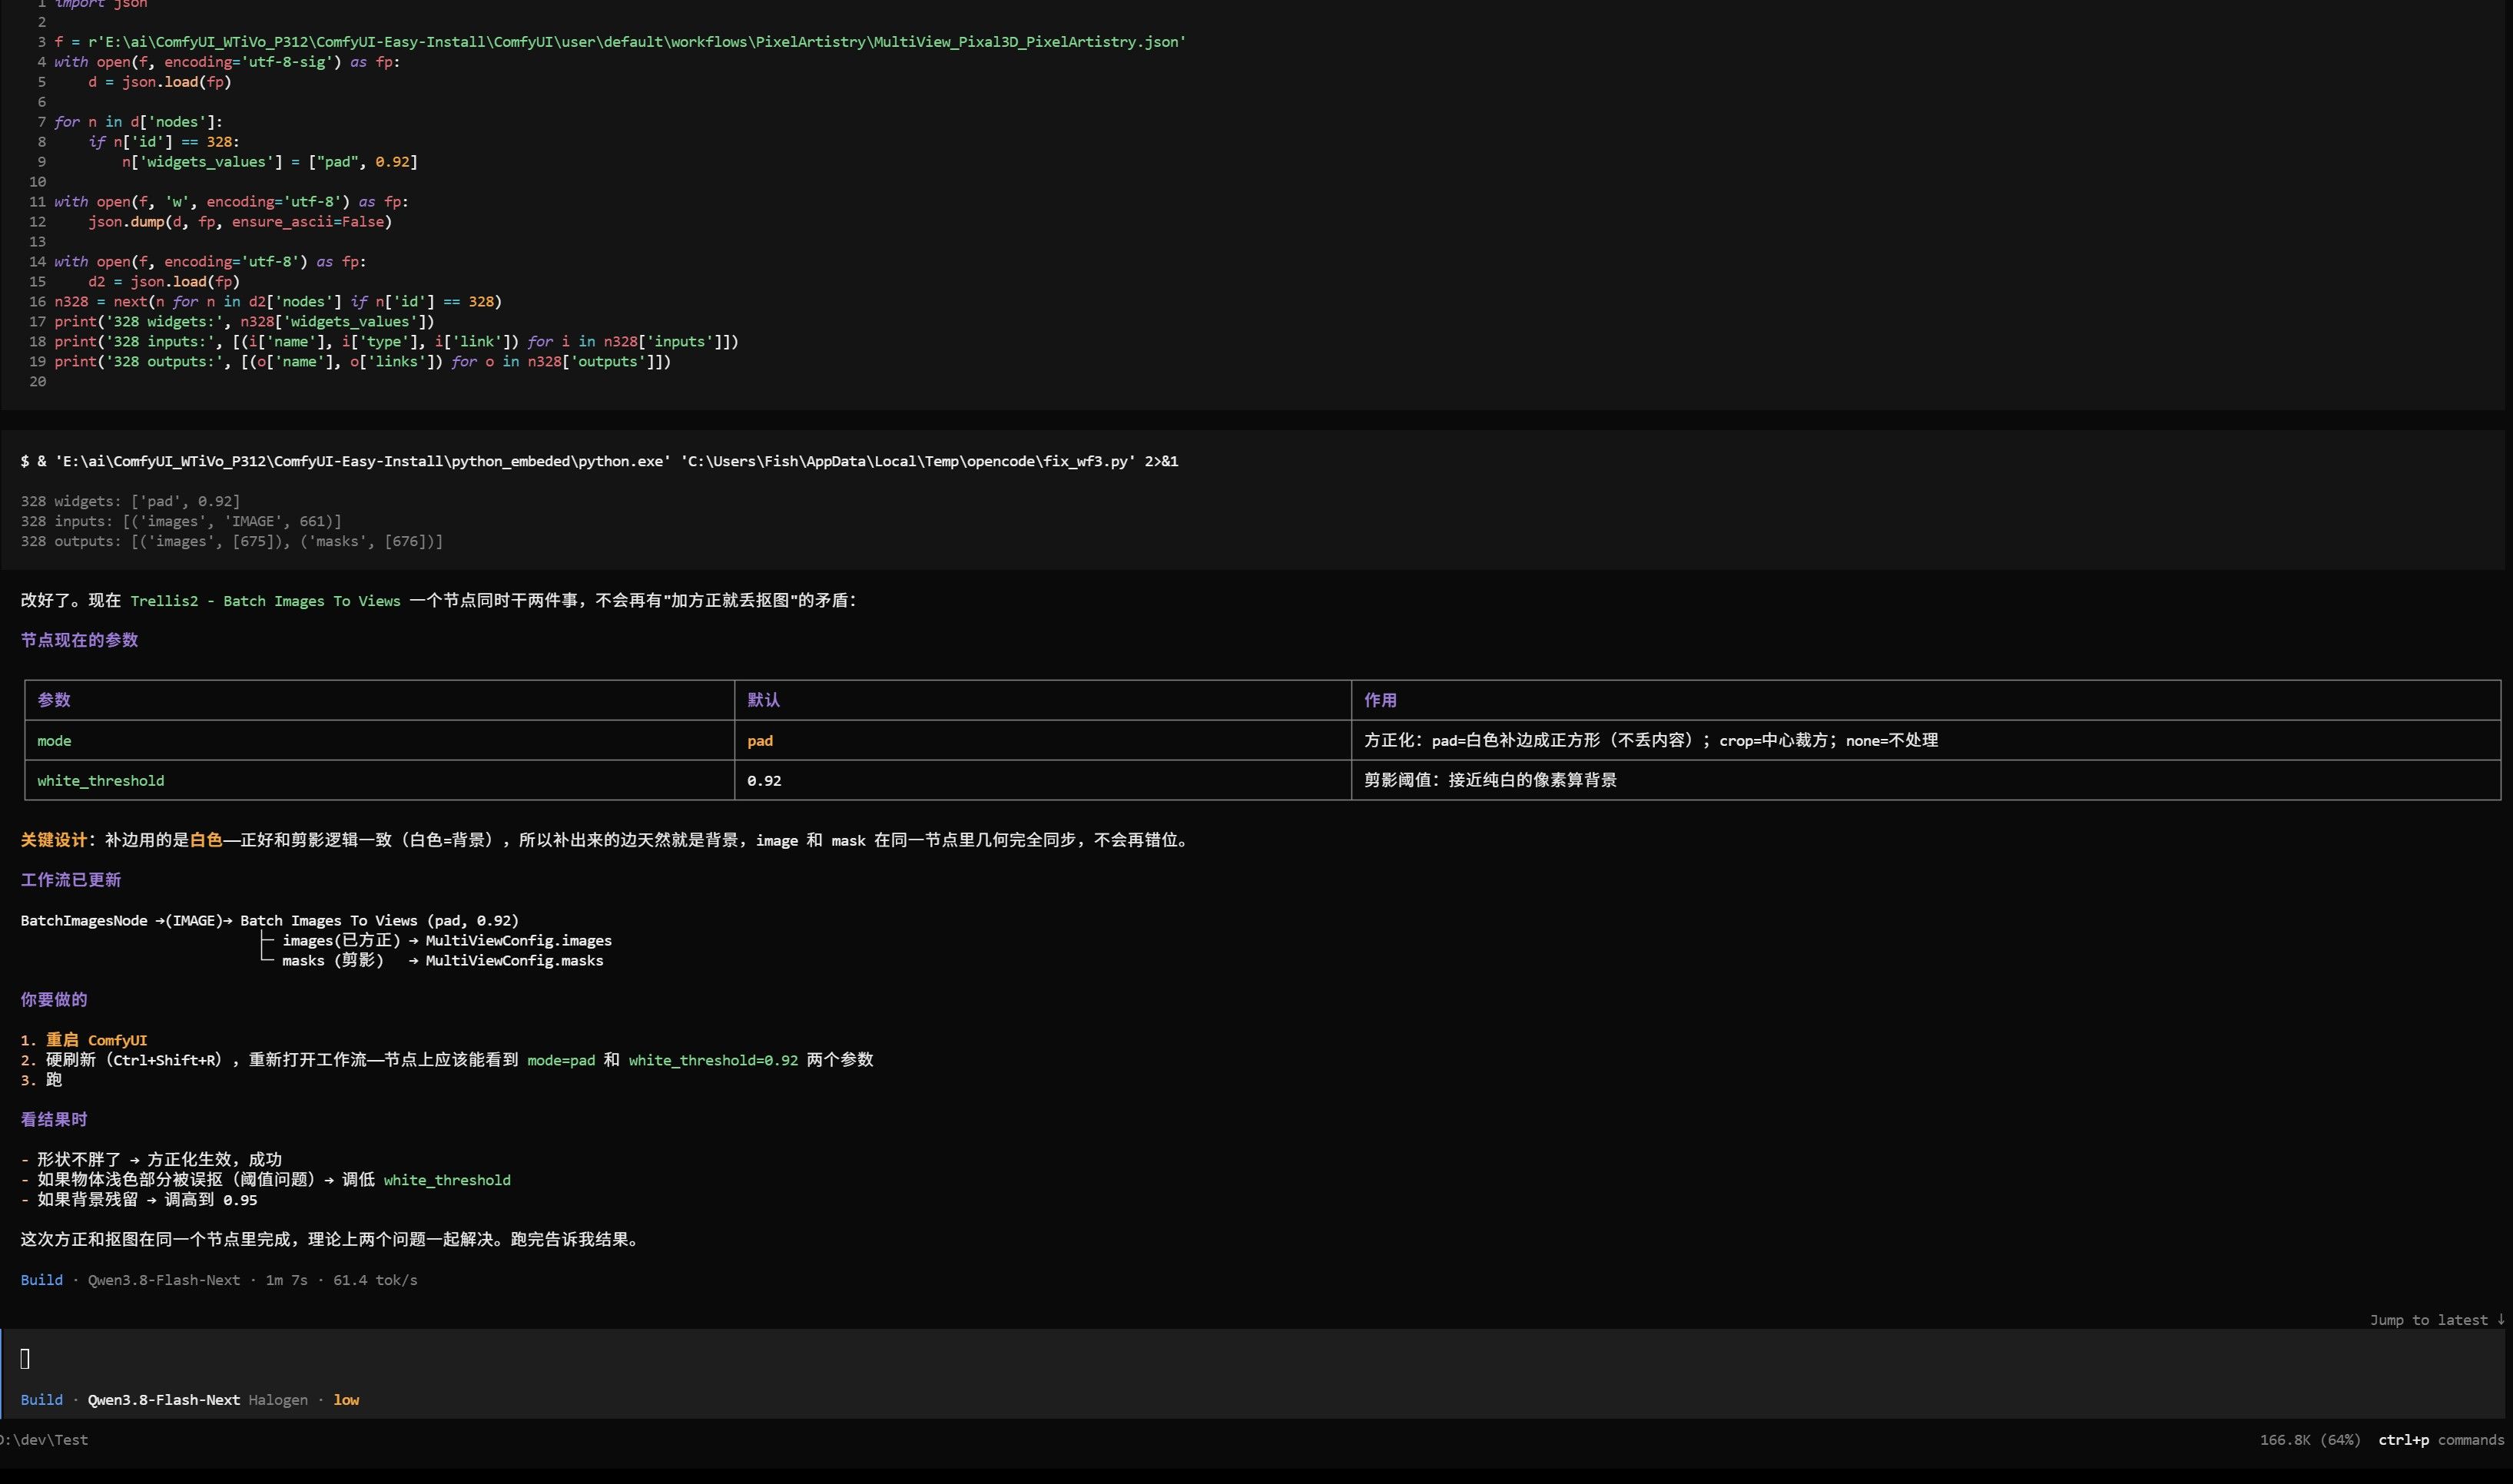Screen dimensions: 2513x1484
Task: Click the n328 = next(...) code line
Action: pos(278,302)
